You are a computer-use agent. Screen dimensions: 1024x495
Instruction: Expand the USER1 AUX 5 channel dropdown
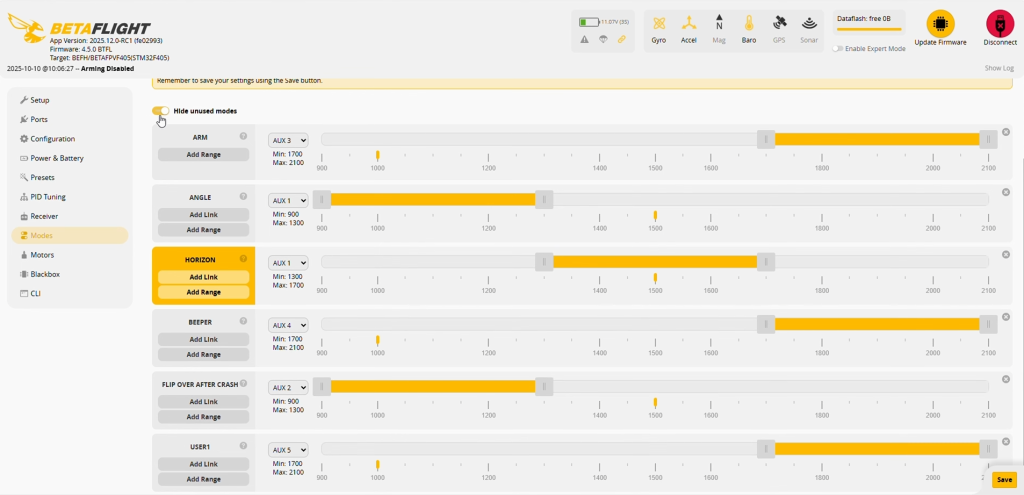click(x=288, y=450)
